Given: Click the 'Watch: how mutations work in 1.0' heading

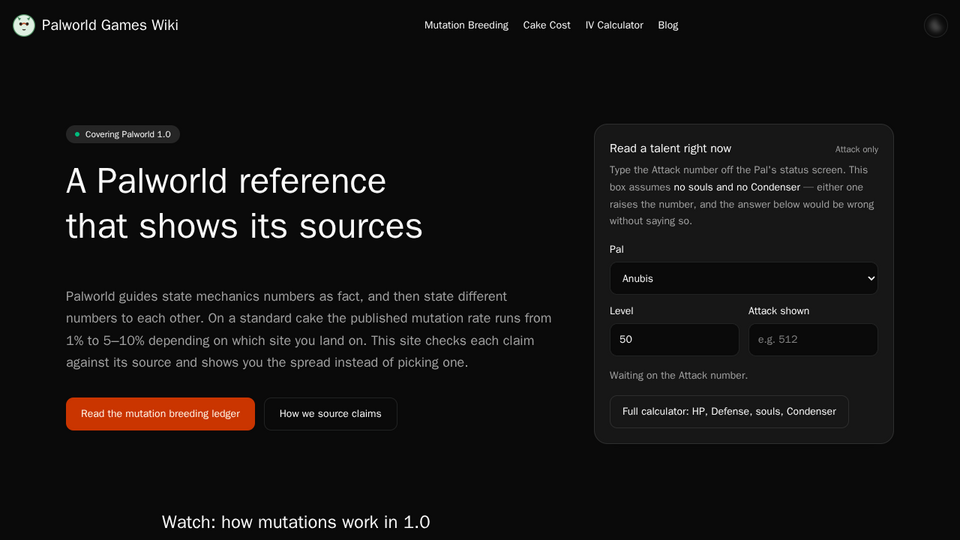Looking at the screenshot, I should 296,522.
